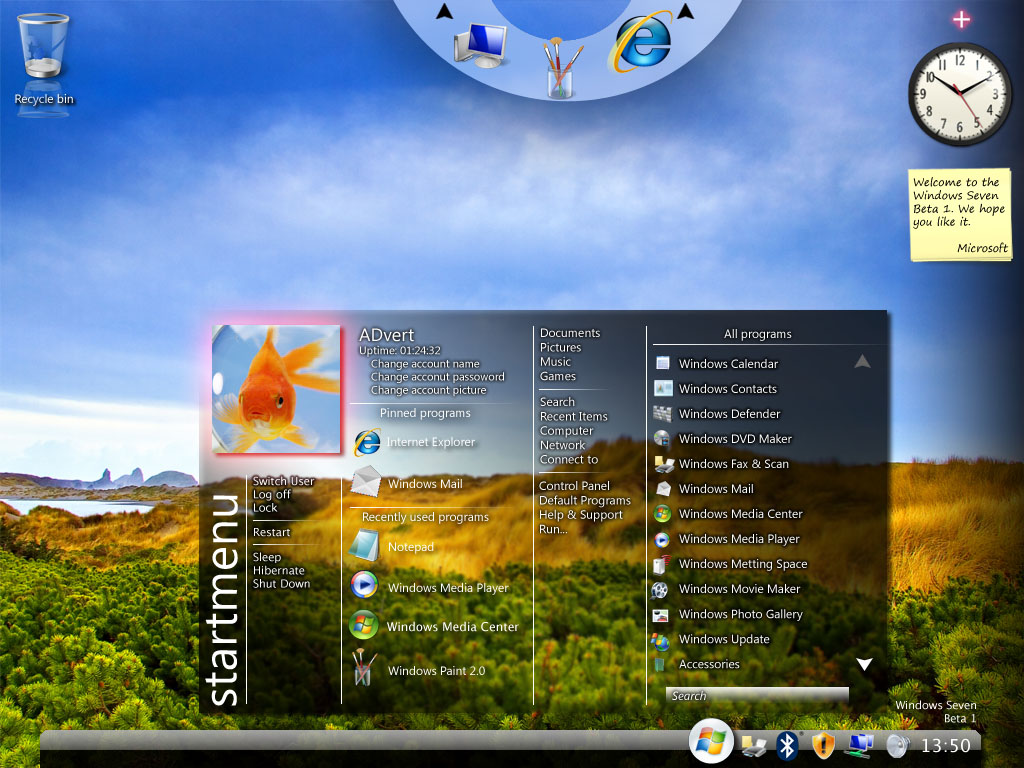1024x768 pixels.
Task: Choose Log off
Action: pos(272,494)
